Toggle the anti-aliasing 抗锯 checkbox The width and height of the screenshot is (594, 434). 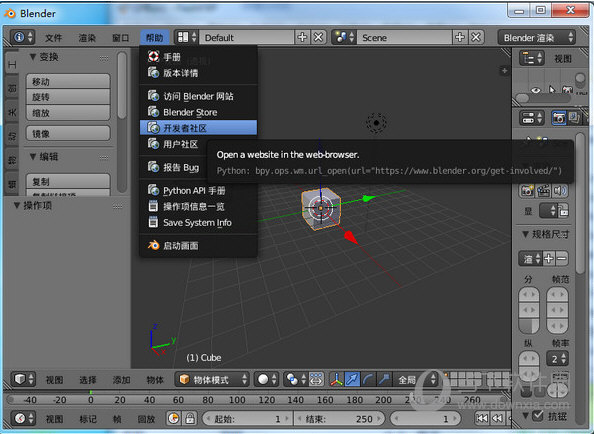[537, 416]
